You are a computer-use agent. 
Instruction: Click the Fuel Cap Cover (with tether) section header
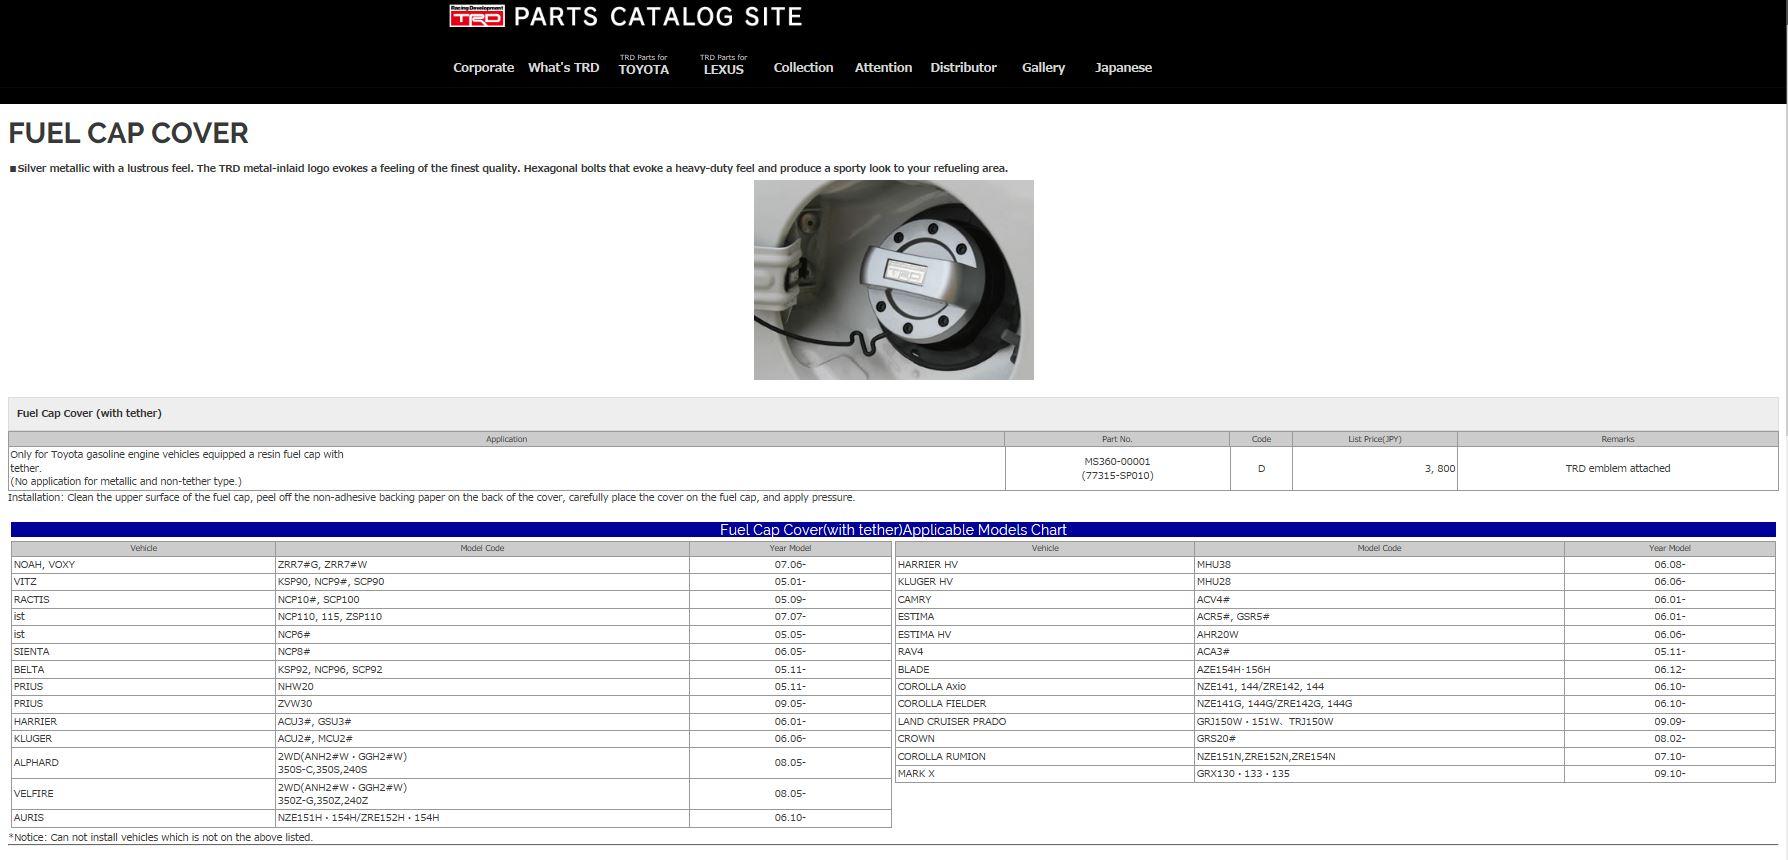(893, 413)
